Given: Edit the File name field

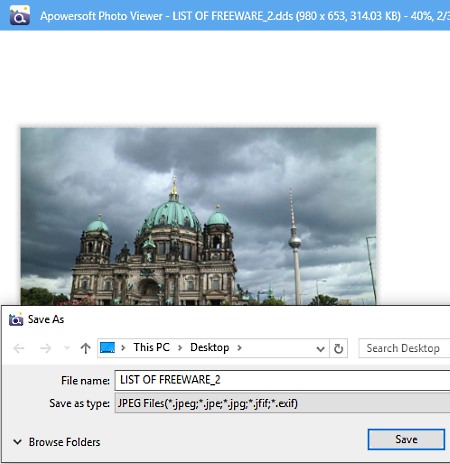Looking at the screenshot, I should coord(282,380).
